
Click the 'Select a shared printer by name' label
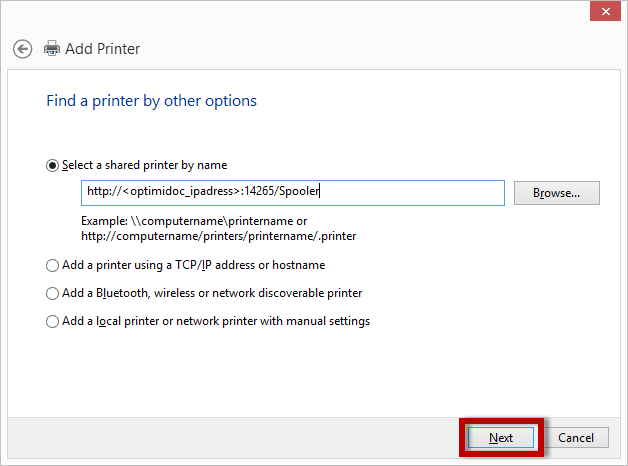145,165
